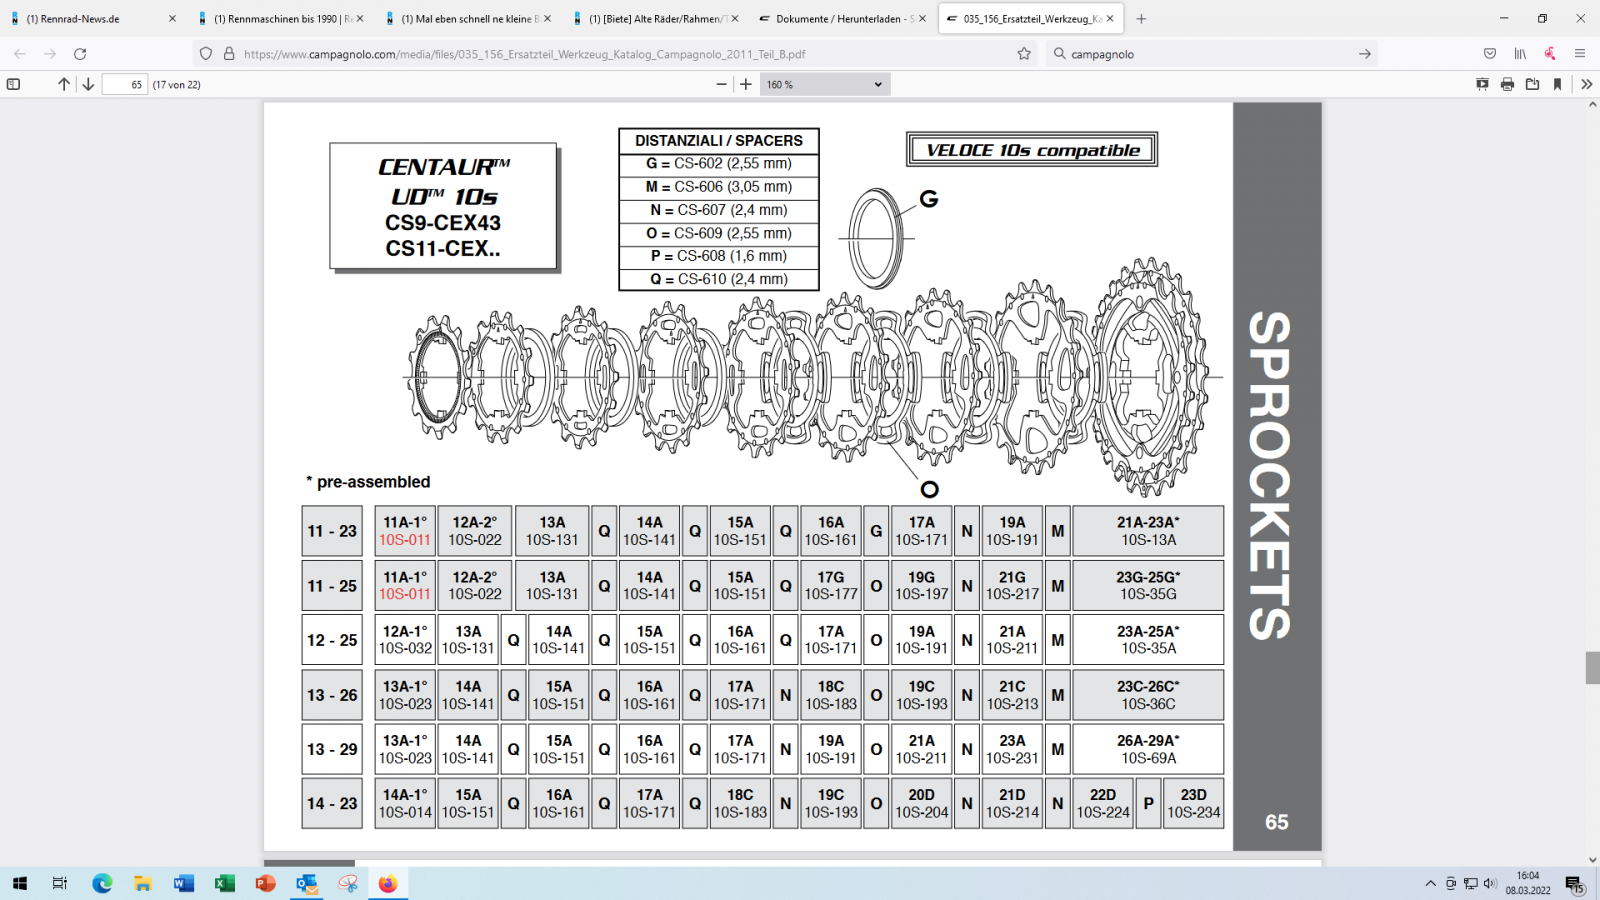Expand PDF viewer tools menu
The width and height of the screenshot is (1600, 900).
[x=1586, y=84]
